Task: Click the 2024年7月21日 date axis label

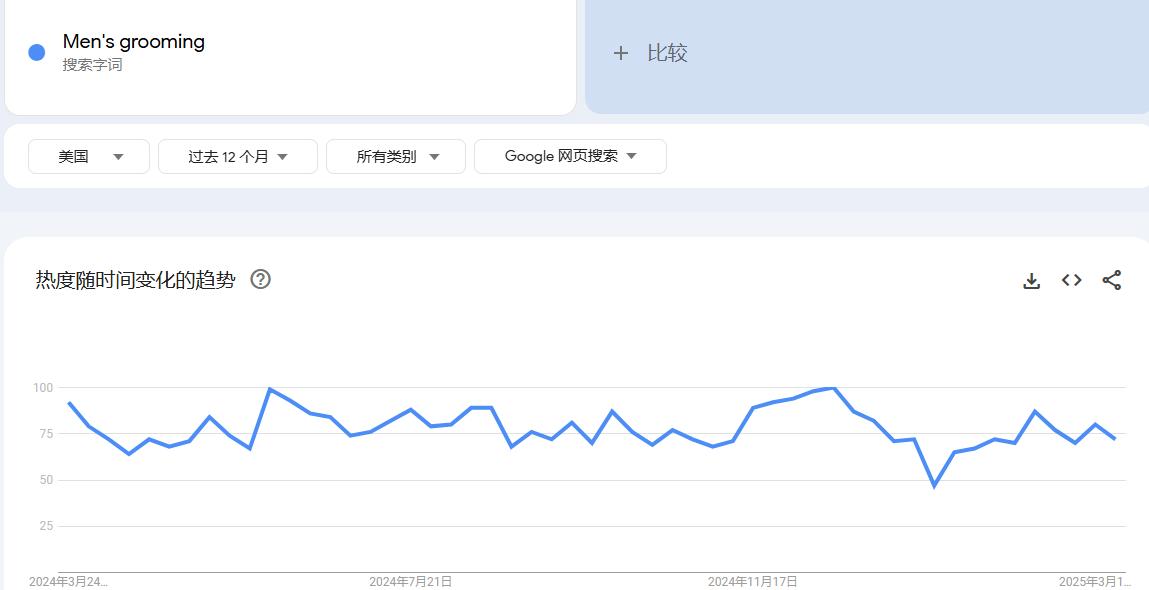Action: tap(410, 582)
